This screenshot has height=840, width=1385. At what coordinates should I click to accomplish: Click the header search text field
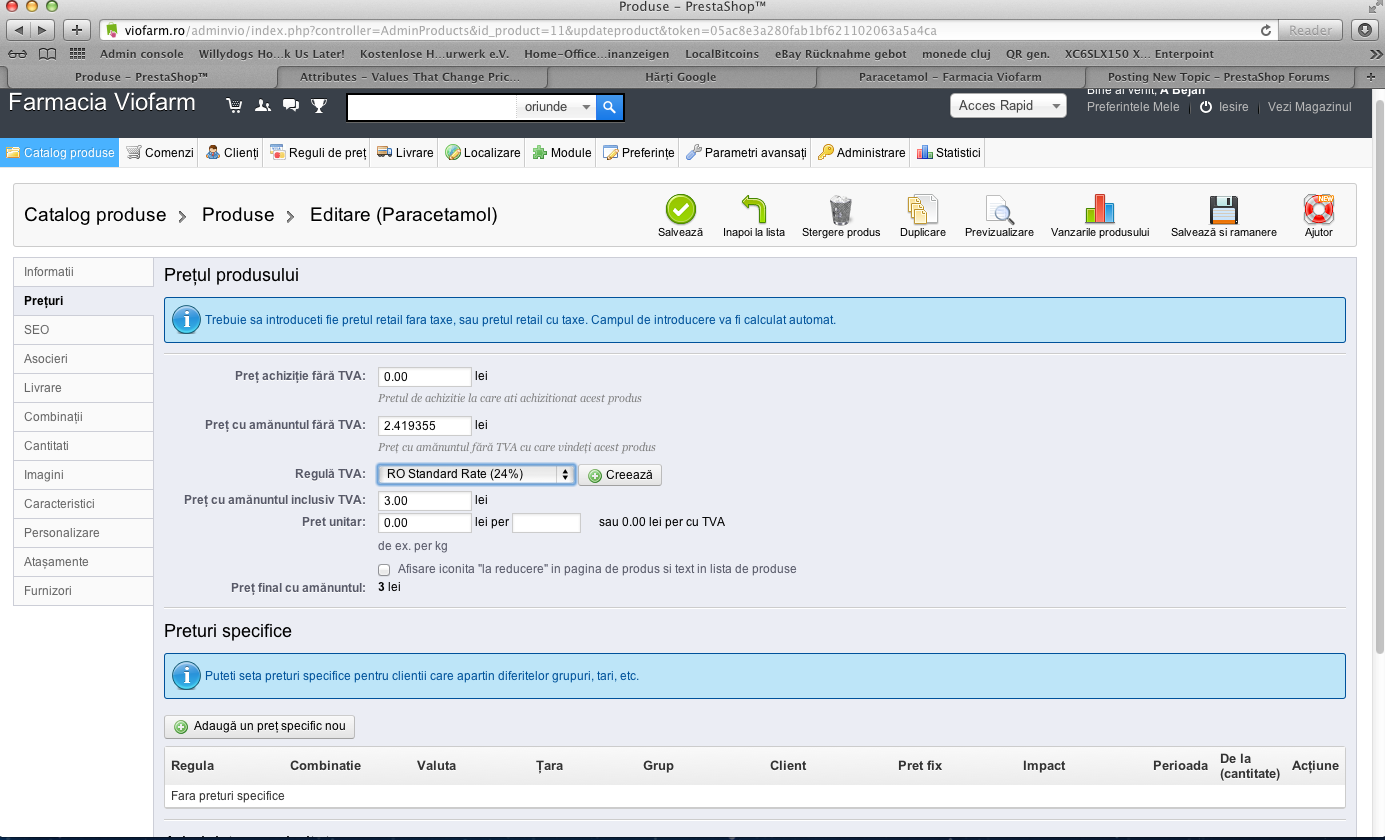tap(432, 107)
